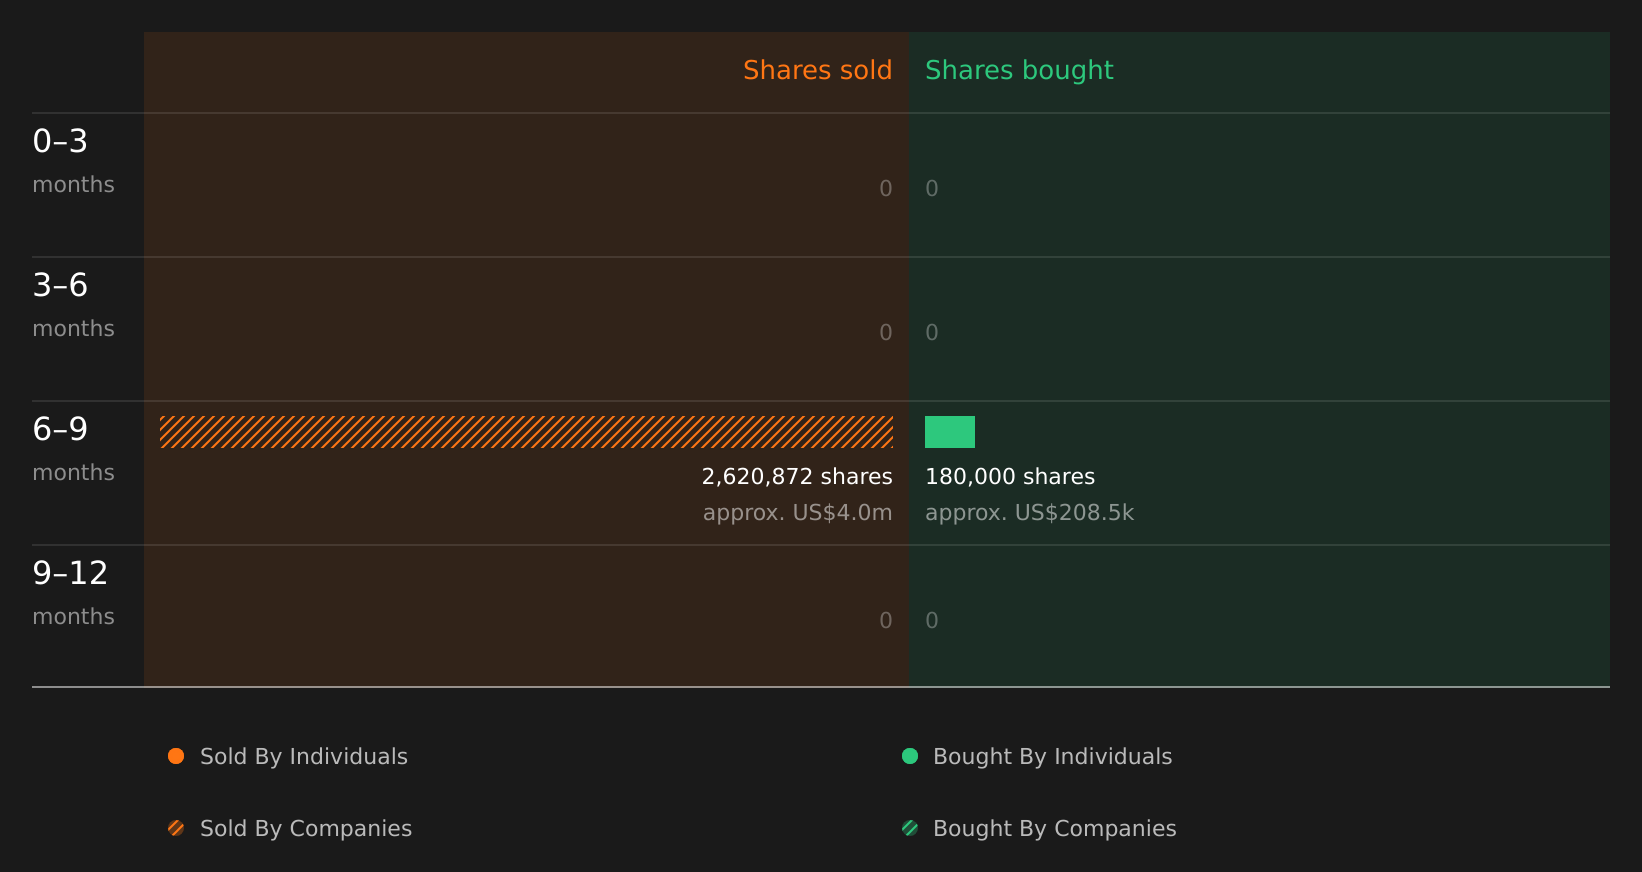Click the bought 0 value in 0–3 months row
This screenshot has width=1642, height=872.
coord(932,189)
